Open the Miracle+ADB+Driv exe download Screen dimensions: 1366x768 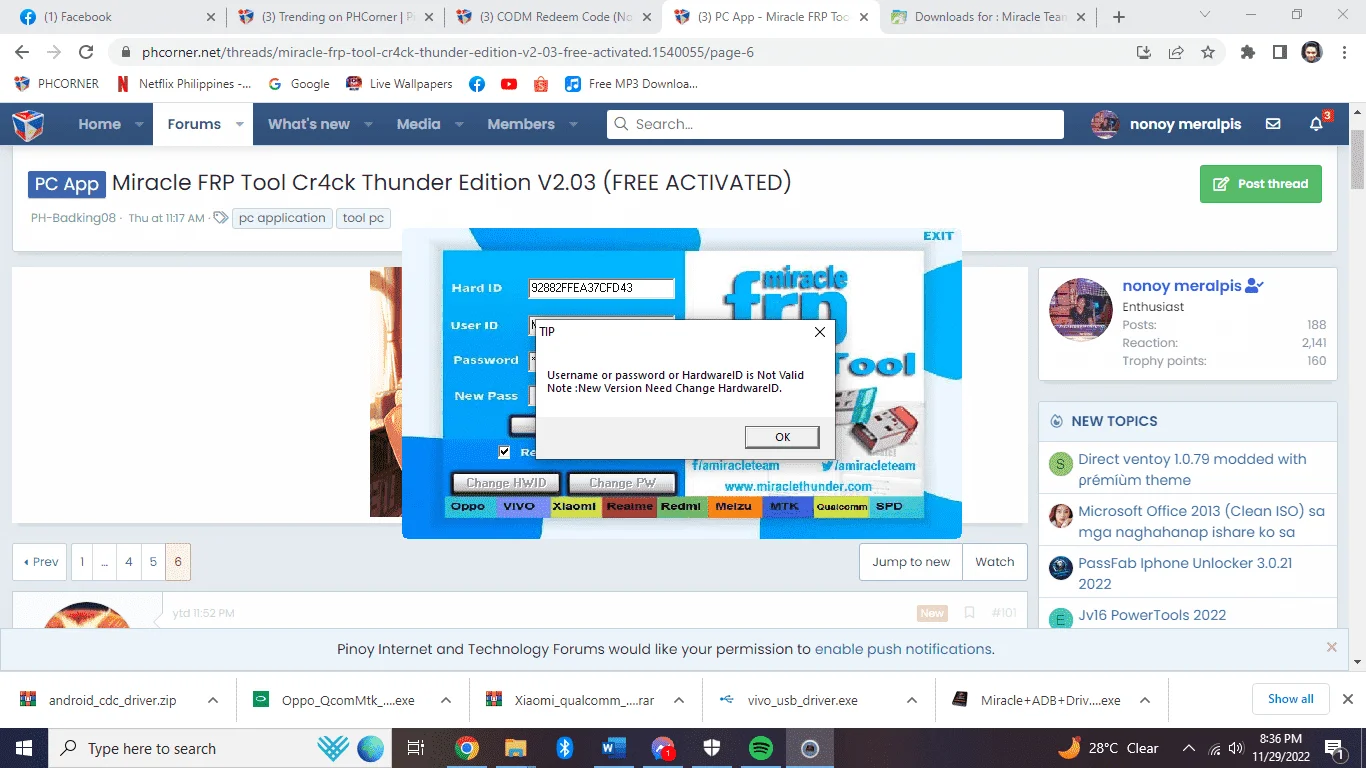pyautogui.click(x=1050, y=700)
